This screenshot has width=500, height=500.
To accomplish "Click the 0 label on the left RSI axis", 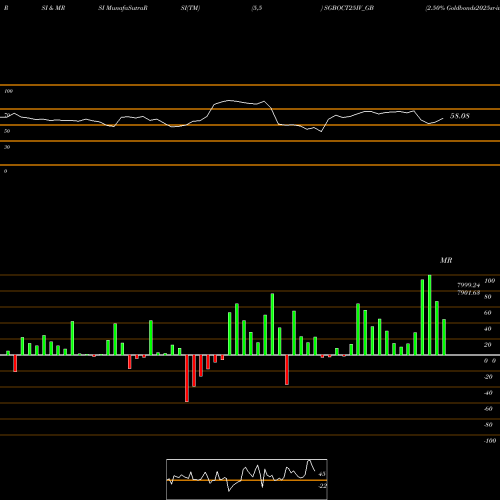I will pyautogui.click(x=5, y=171).
